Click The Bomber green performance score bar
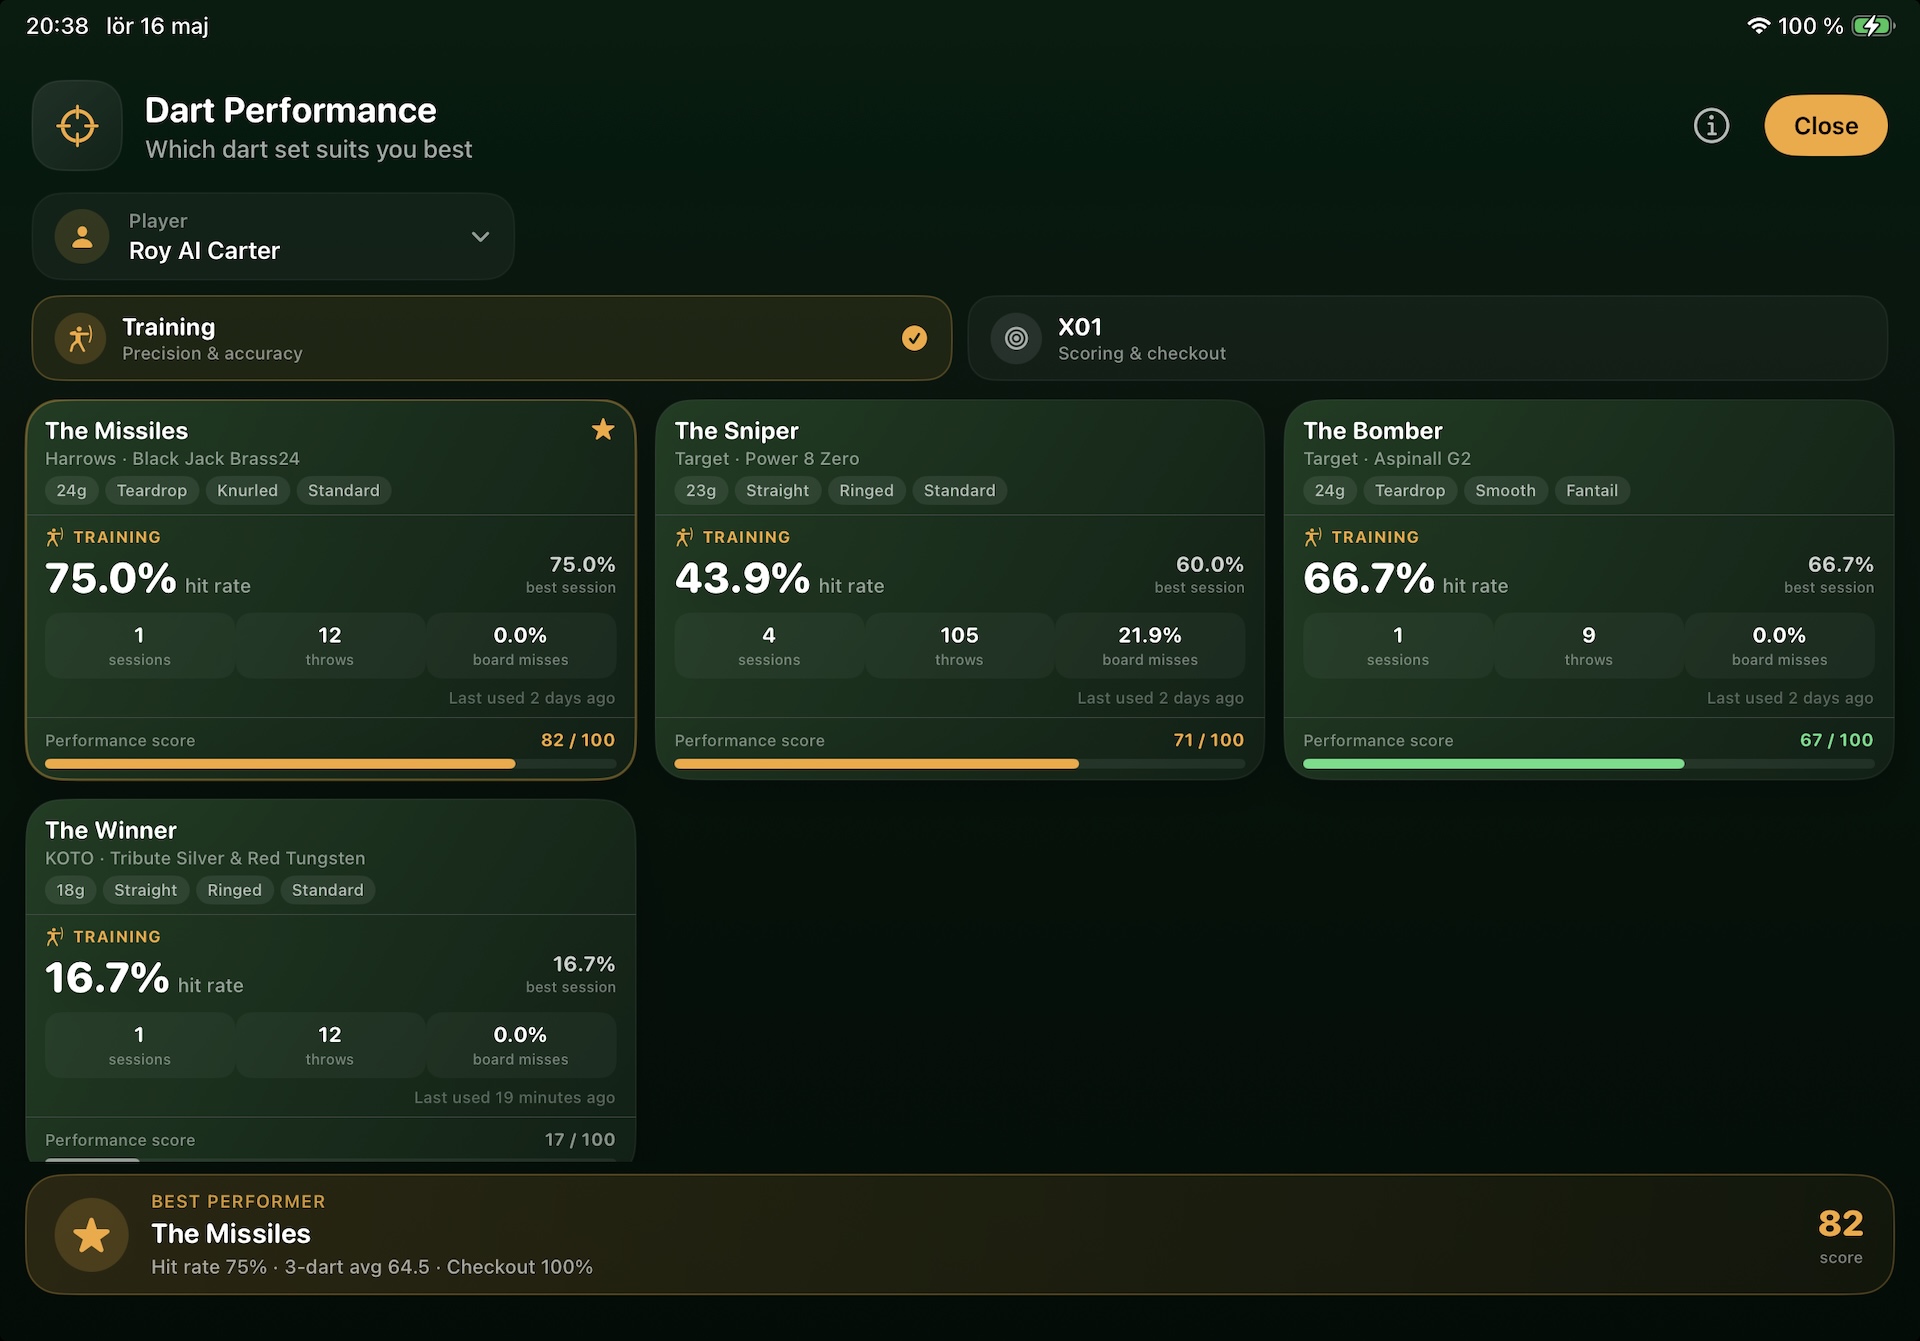The height and width of the screenshot is (1341, 1920). point(1588,764)
